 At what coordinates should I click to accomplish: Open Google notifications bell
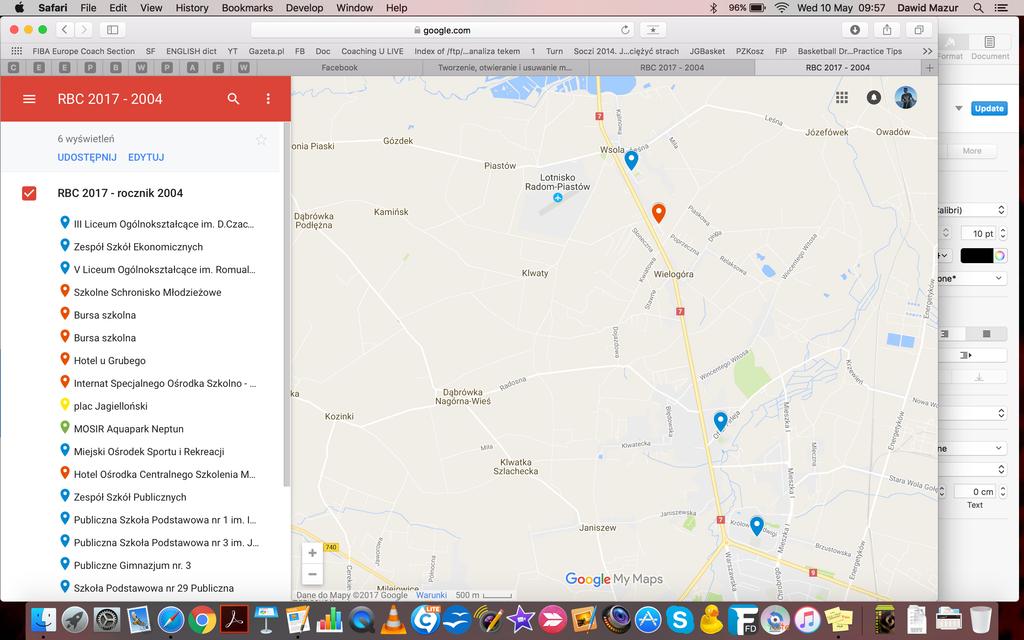(x=873, y=97)
